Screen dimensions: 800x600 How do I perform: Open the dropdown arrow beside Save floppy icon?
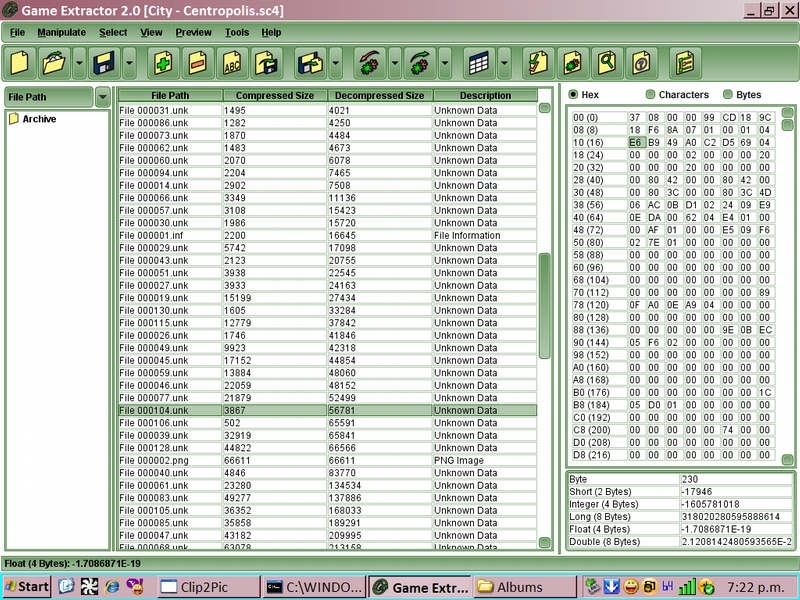(130, 63)
